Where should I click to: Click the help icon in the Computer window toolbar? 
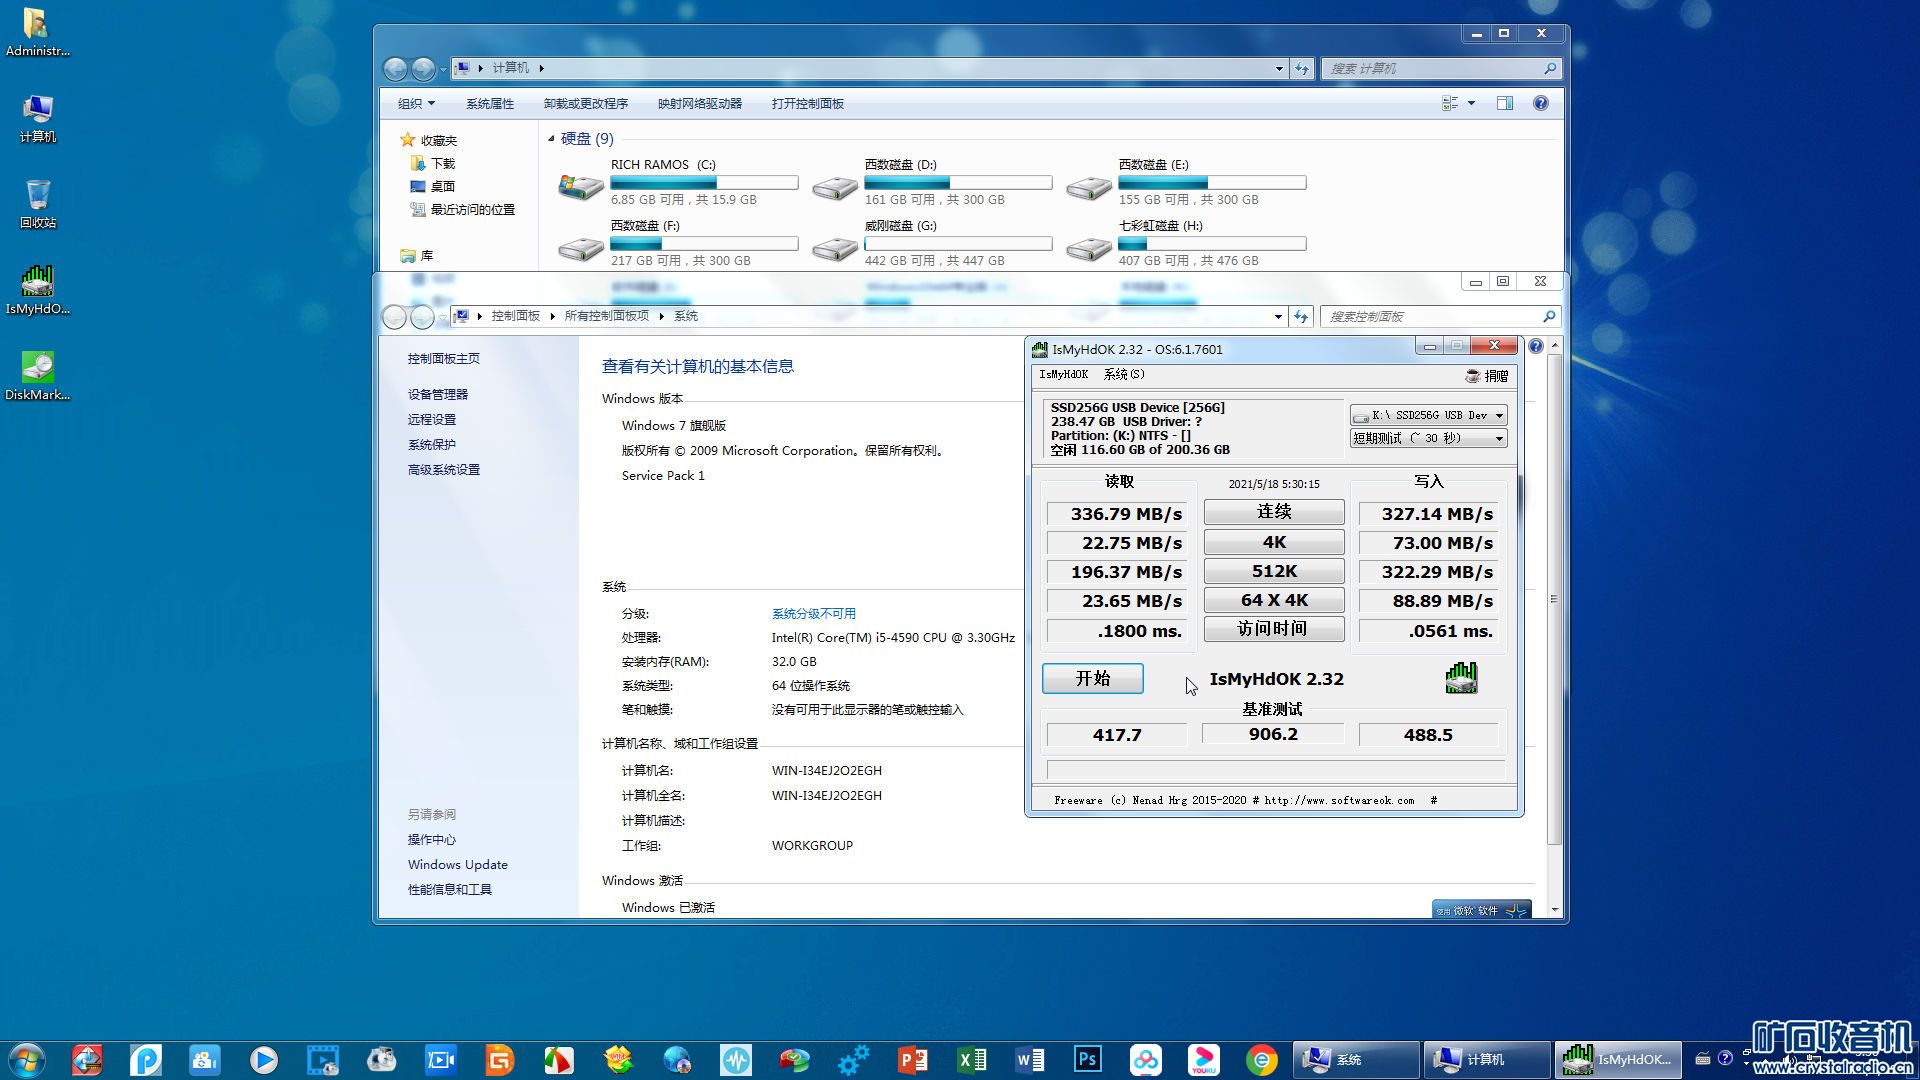pyautogui.click(x=1540, y=103)
